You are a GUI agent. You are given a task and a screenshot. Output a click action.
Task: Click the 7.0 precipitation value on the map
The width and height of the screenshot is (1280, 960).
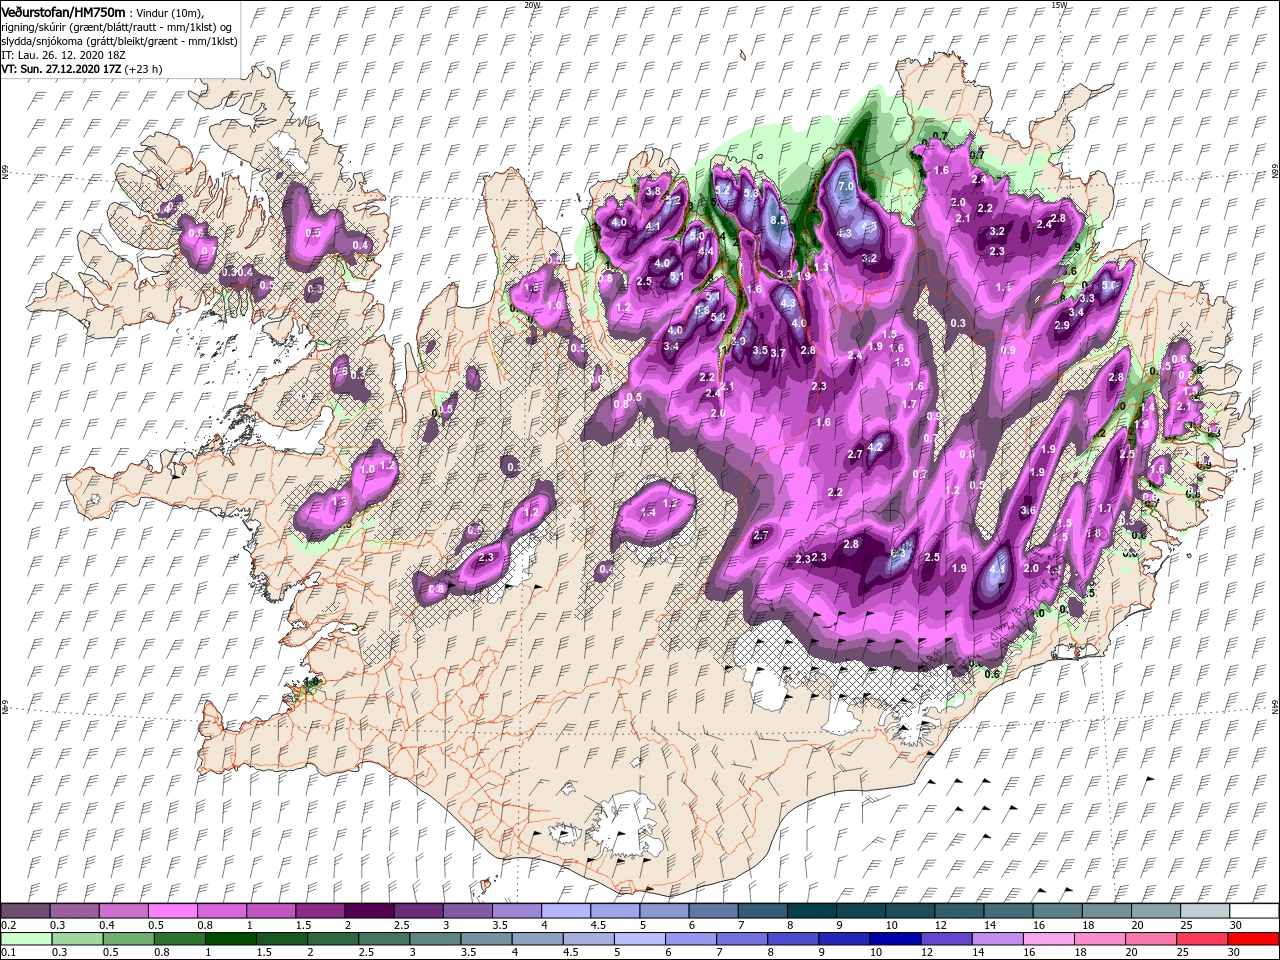click(845, 186)
